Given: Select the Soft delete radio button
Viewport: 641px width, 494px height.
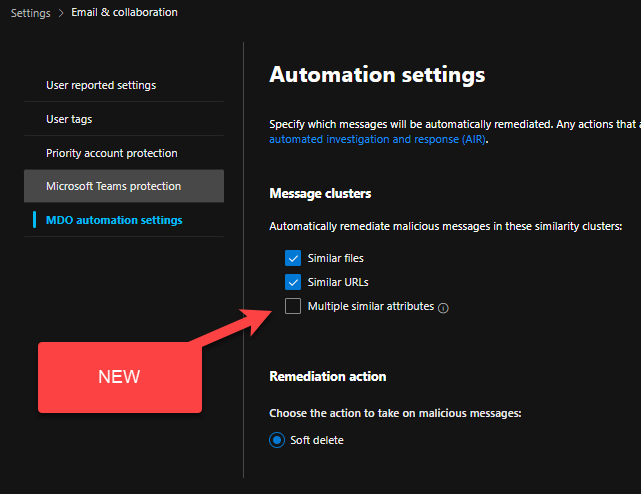Looking at the screenshot, I should tap(277, 440).
